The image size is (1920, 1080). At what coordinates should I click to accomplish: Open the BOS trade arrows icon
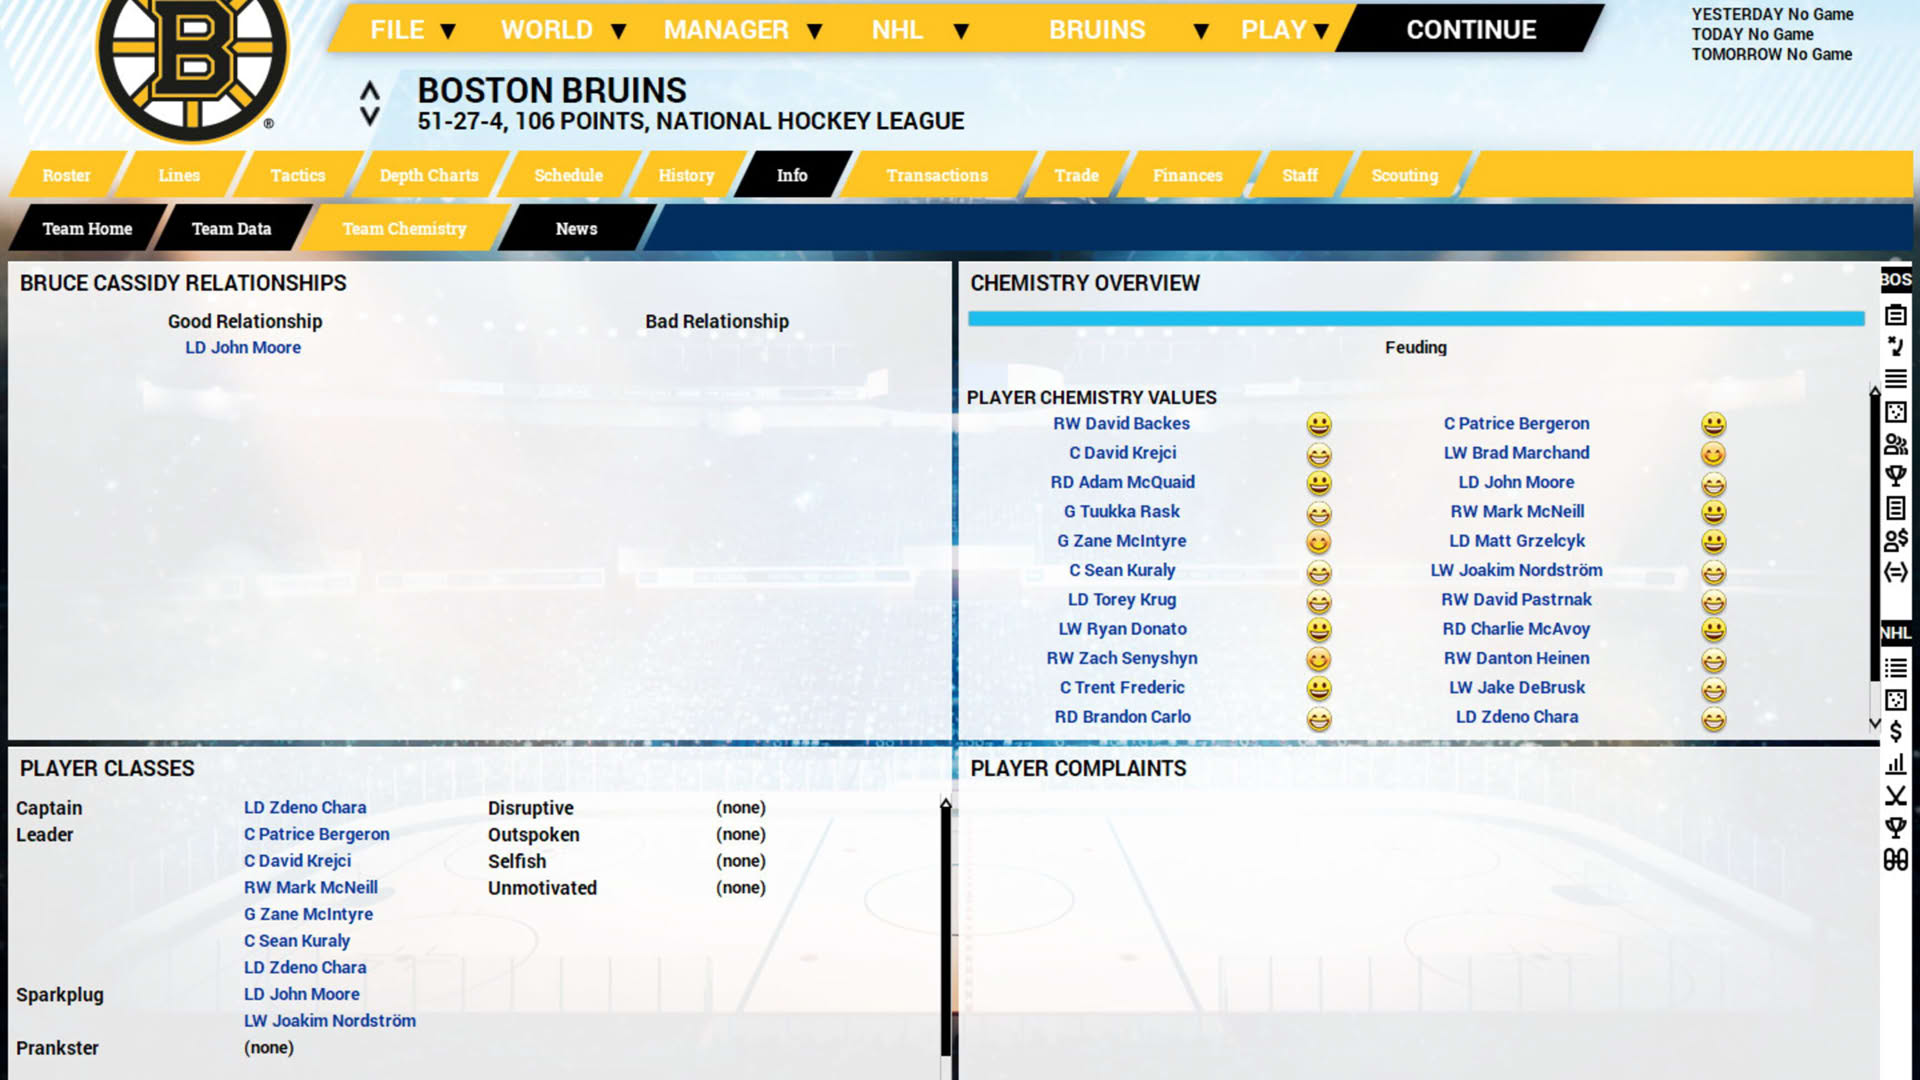(x=1895, y=572)
